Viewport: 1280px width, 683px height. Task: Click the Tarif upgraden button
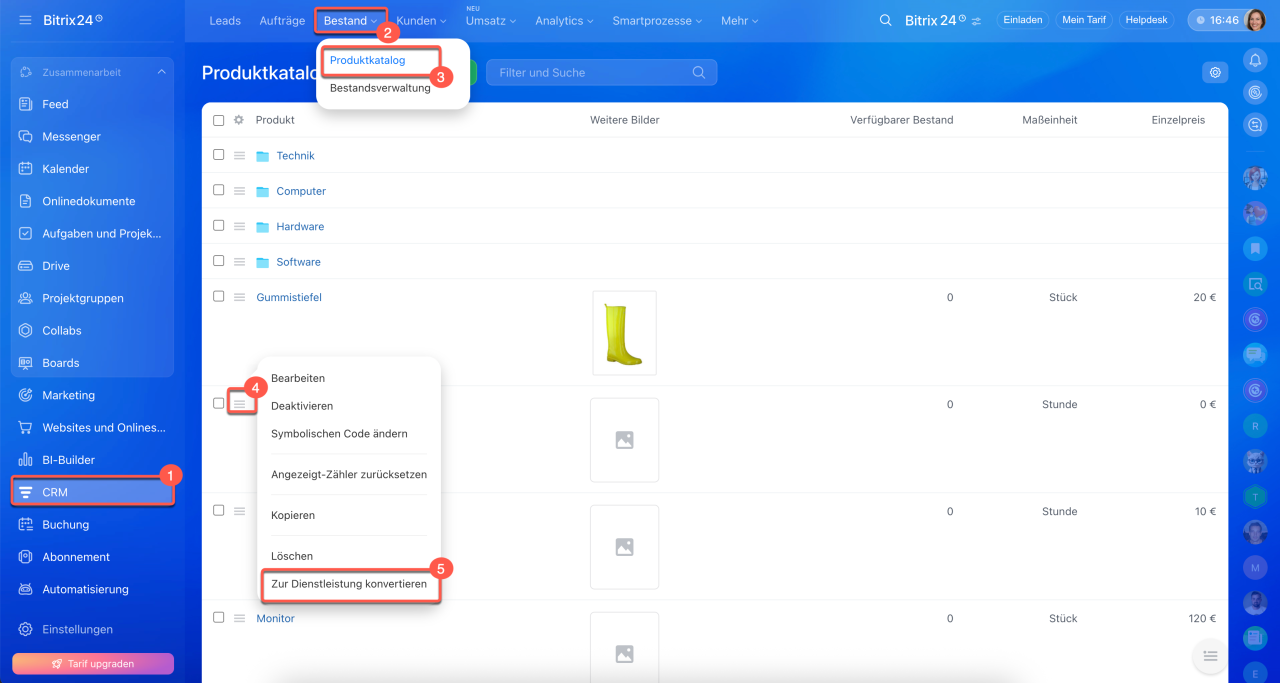click(x=93, y=664)
